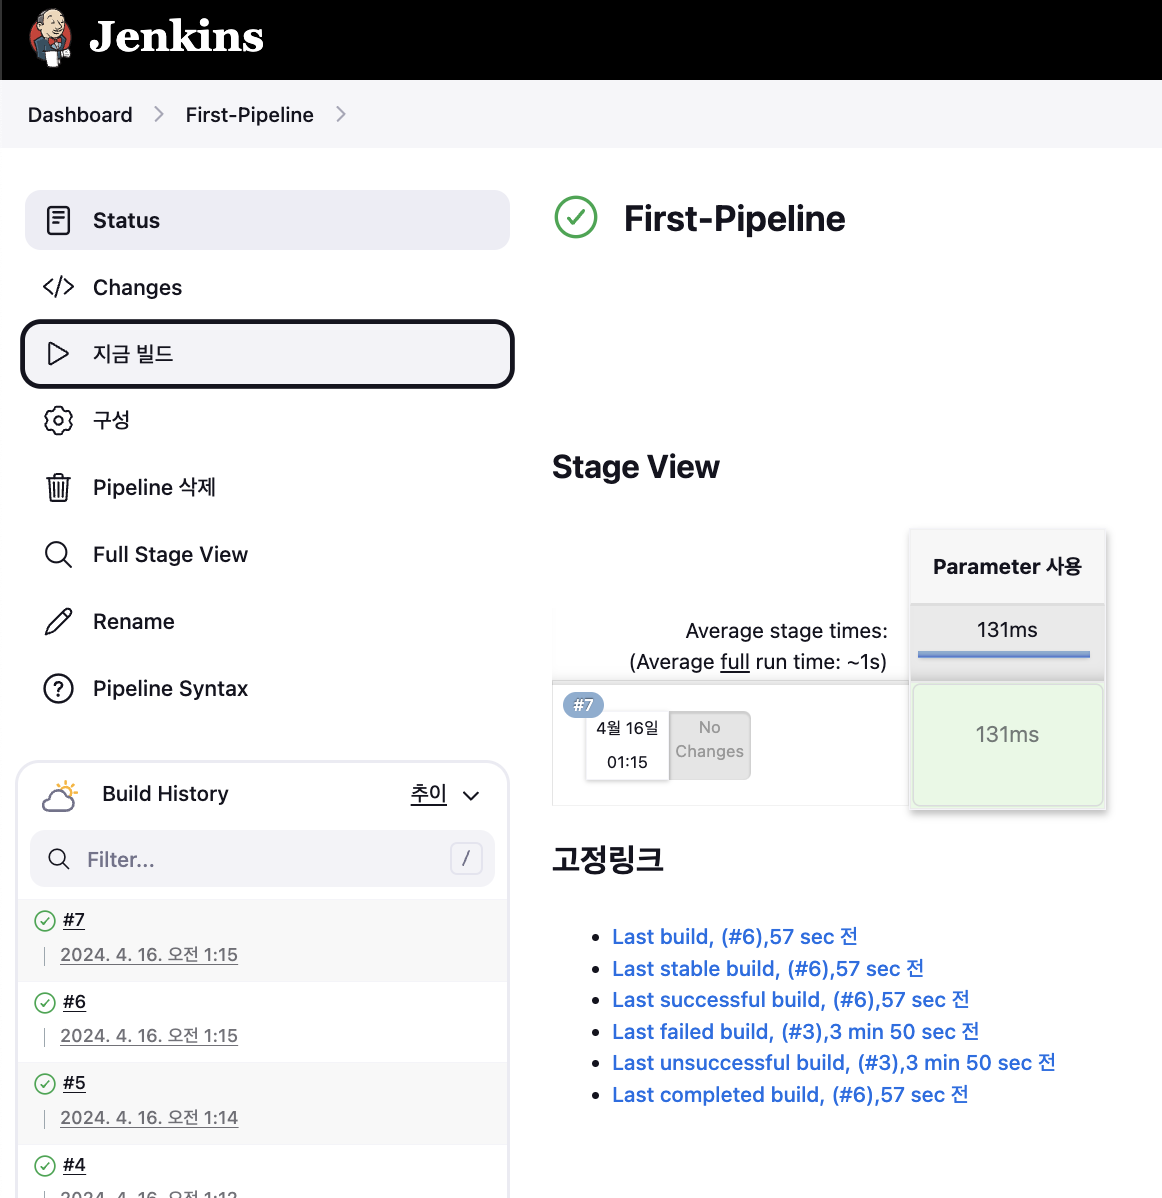Click success status icon of build #4
Screen dimensions: 1162x1198
[x=45, y=1165]
